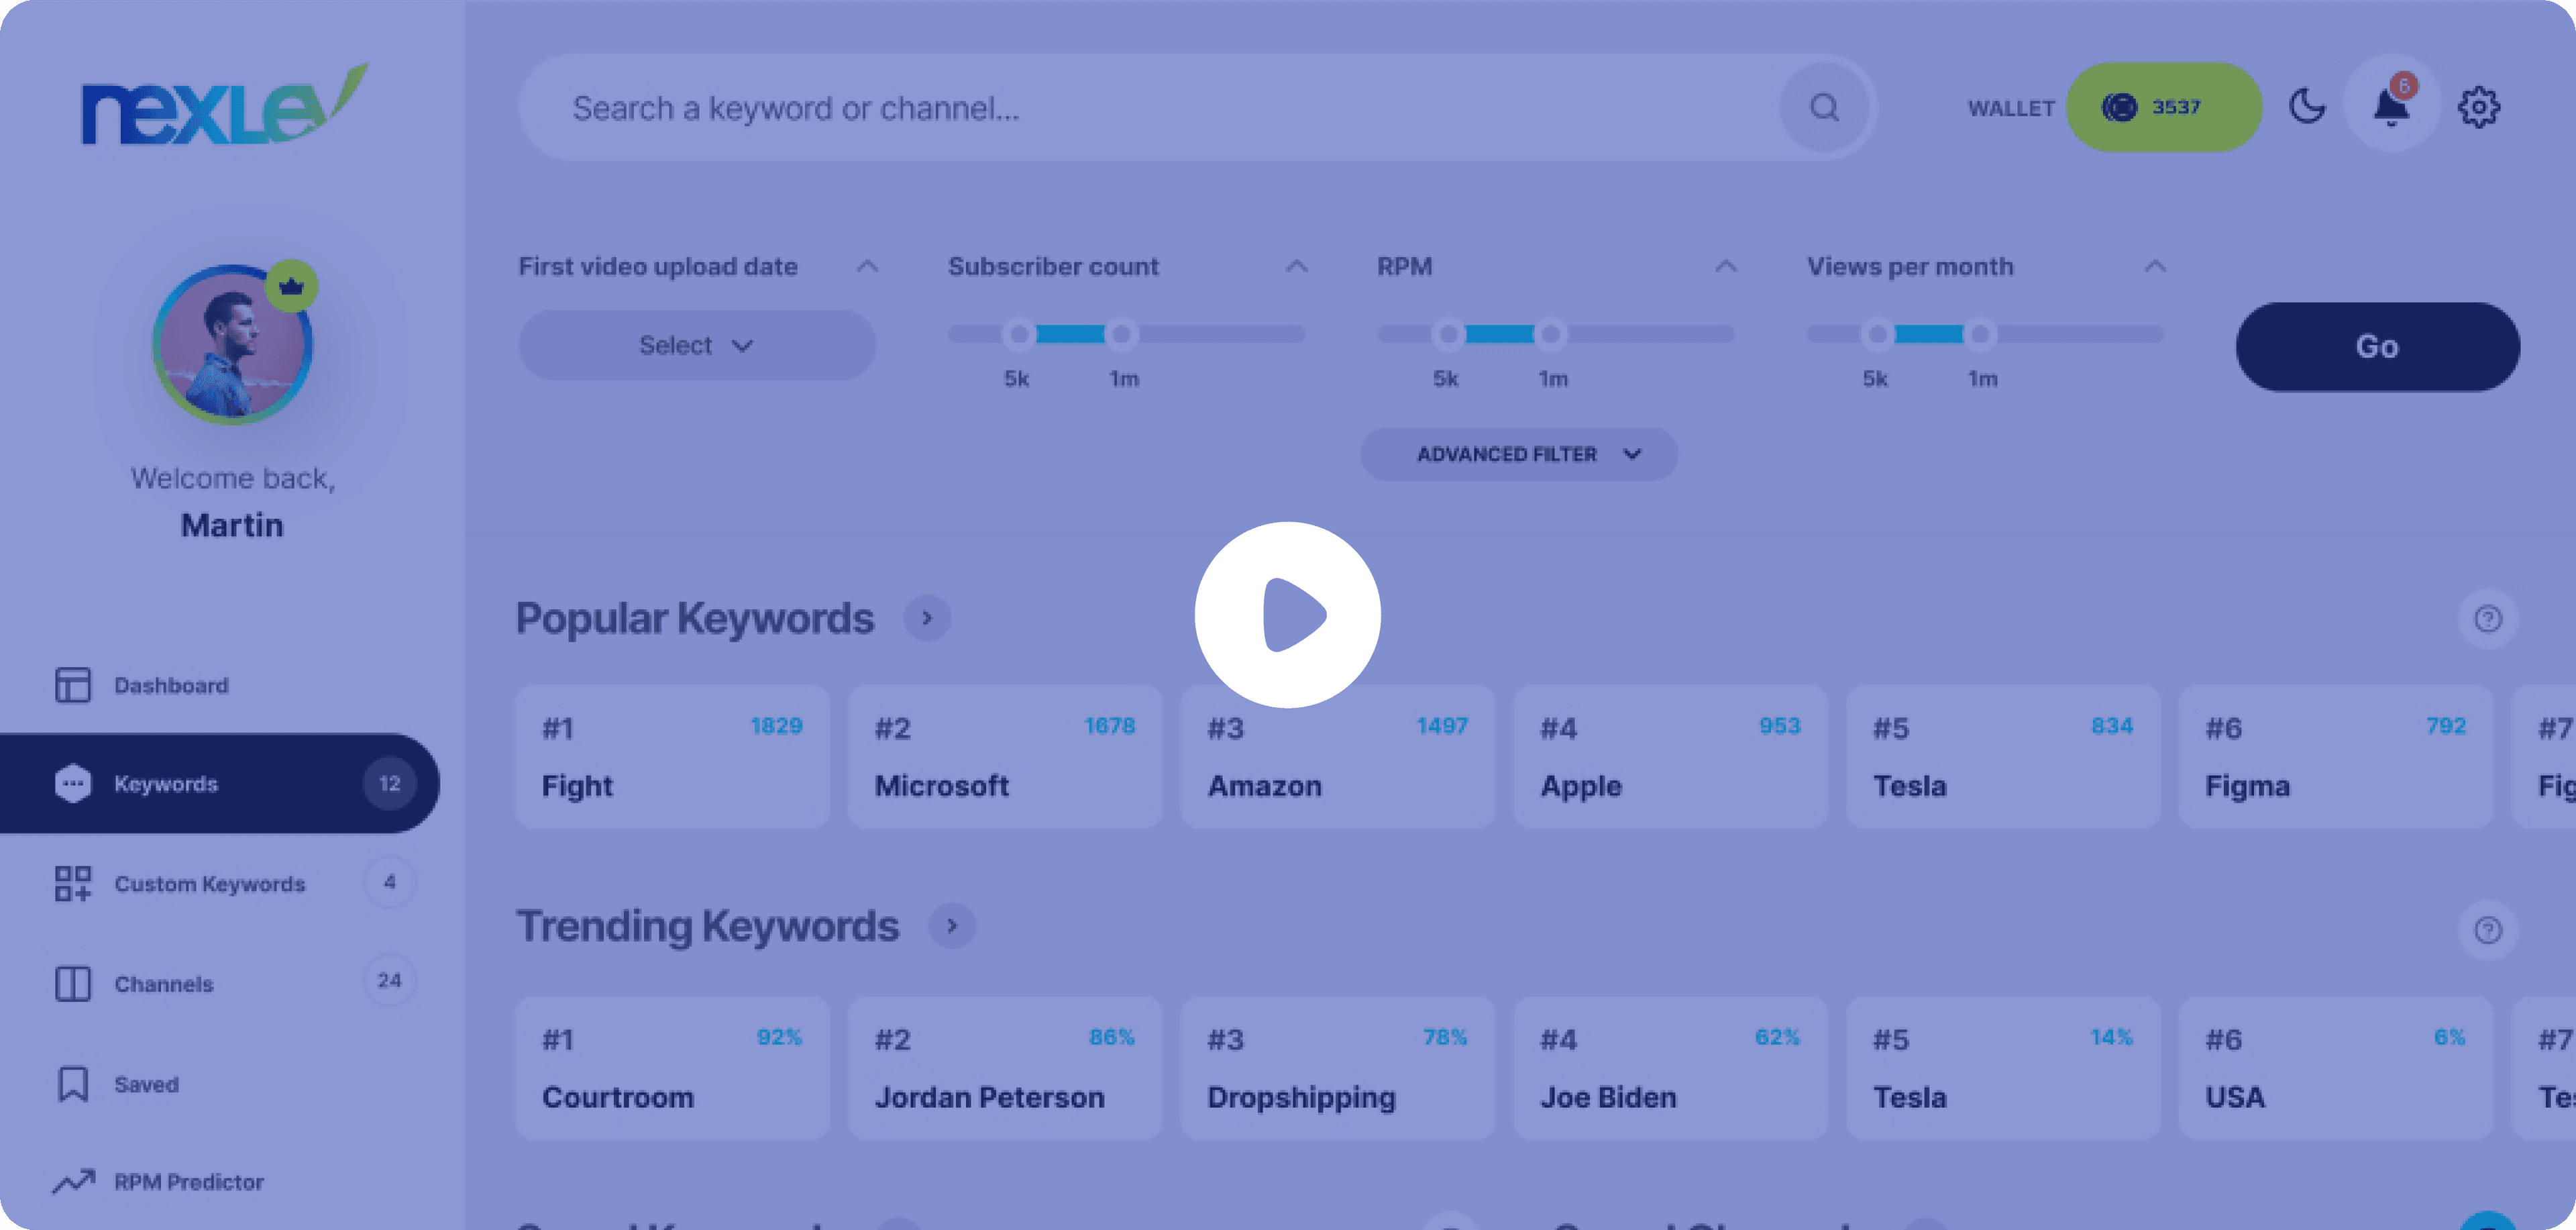Click the Channels count badge 24

389,980
